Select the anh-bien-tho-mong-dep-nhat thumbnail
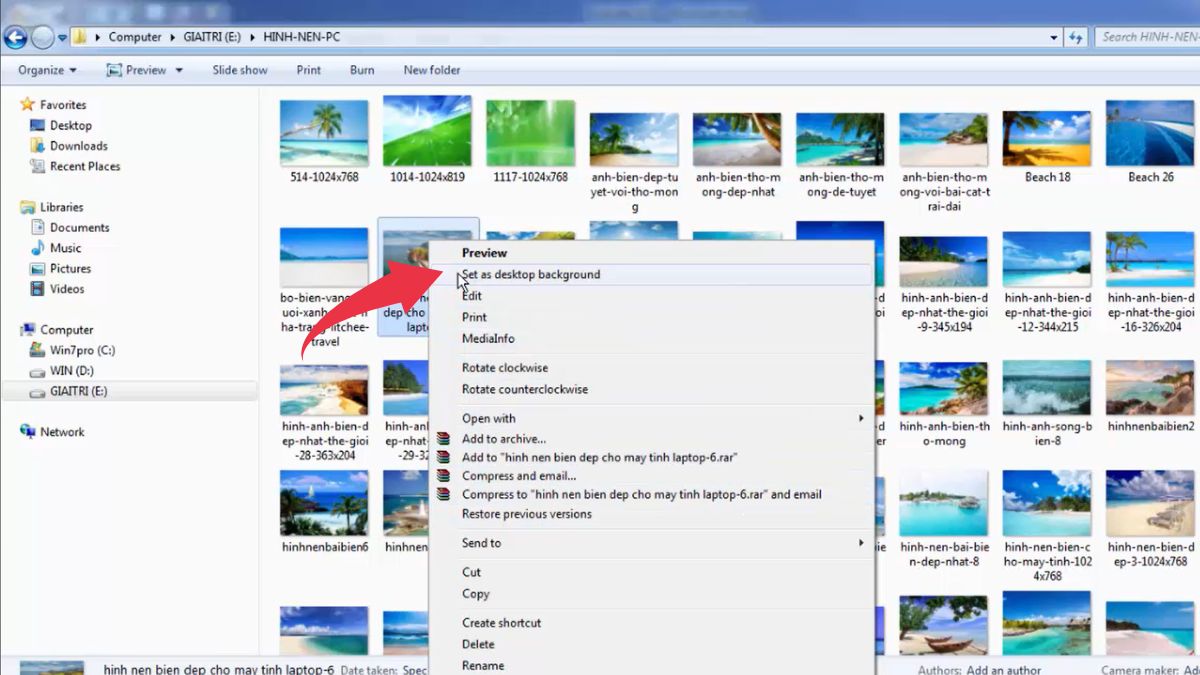Viewport: 1200px width, 675px height. 737,138
